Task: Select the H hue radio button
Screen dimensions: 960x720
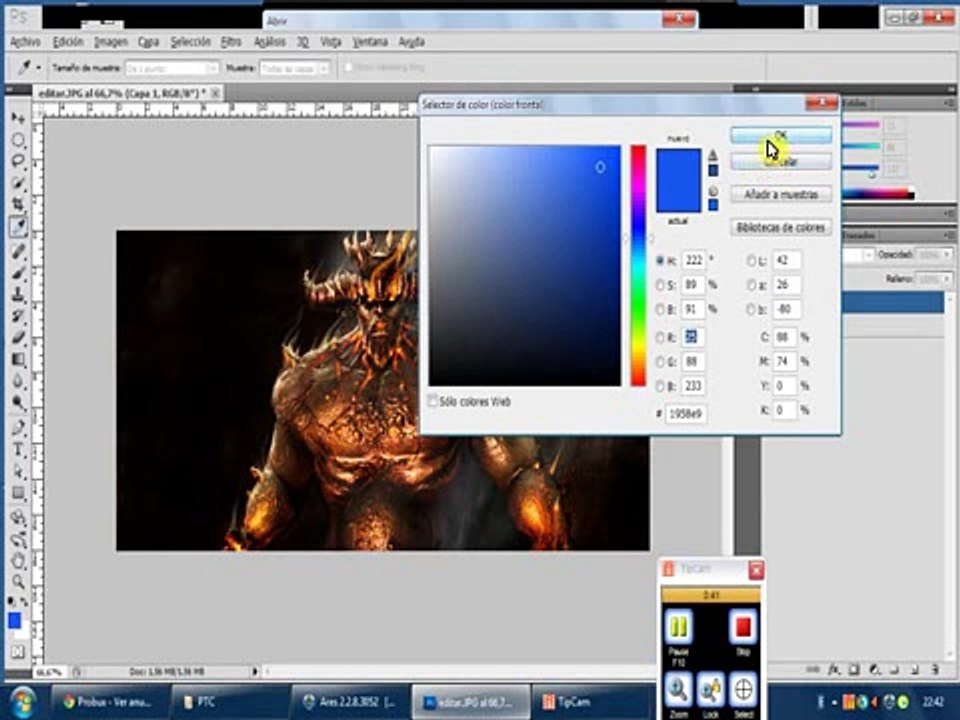Action: coord(660,260)
